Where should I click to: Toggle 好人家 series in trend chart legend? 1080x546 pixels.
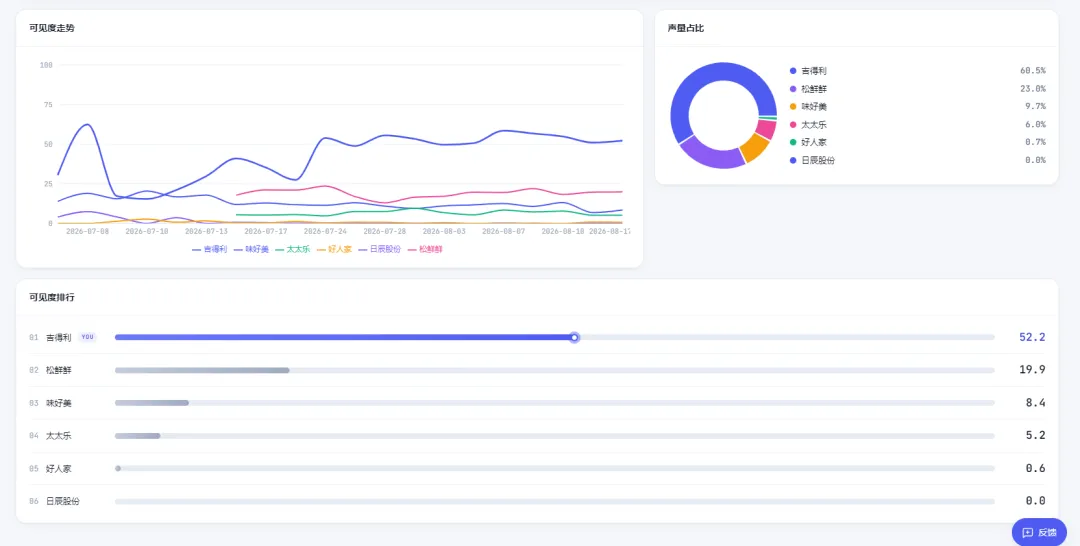335,249
